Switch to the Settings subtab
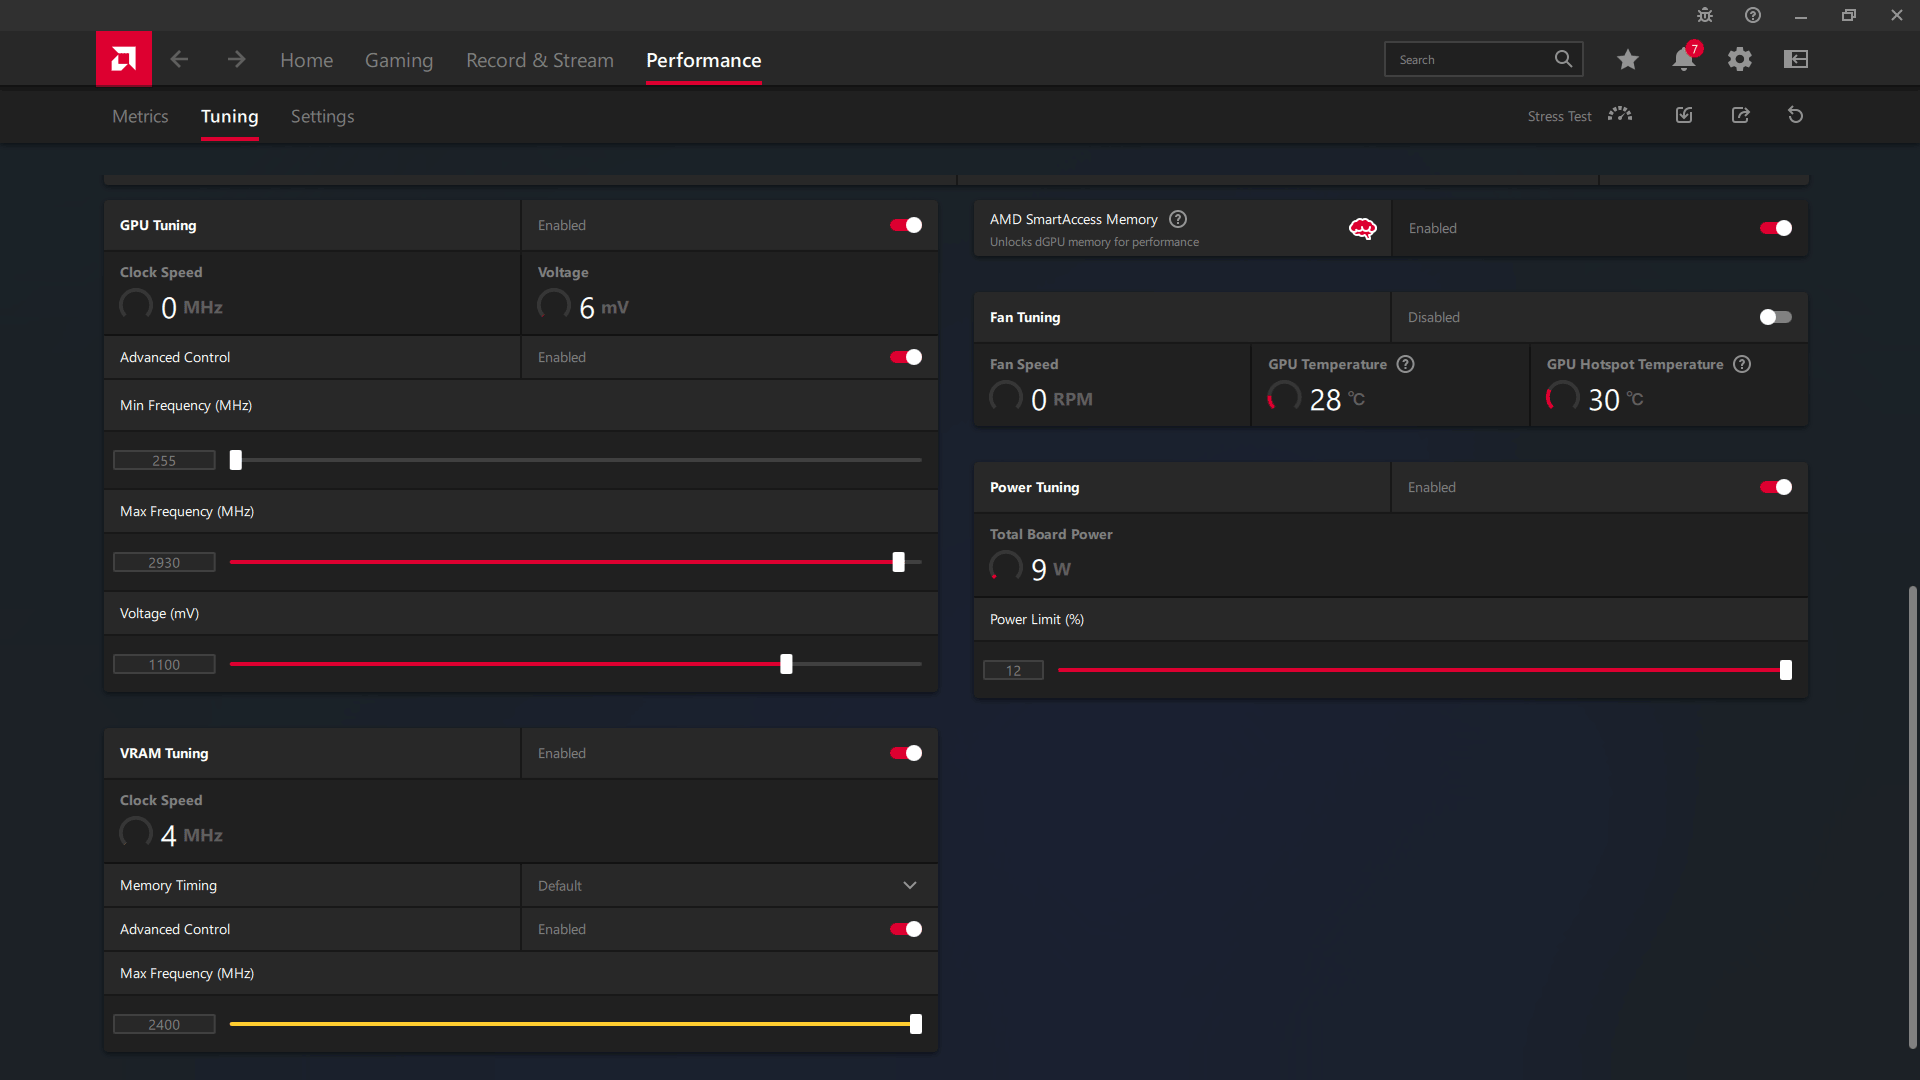Viewport: 1920px width, 1080px height. click(322, 116)
